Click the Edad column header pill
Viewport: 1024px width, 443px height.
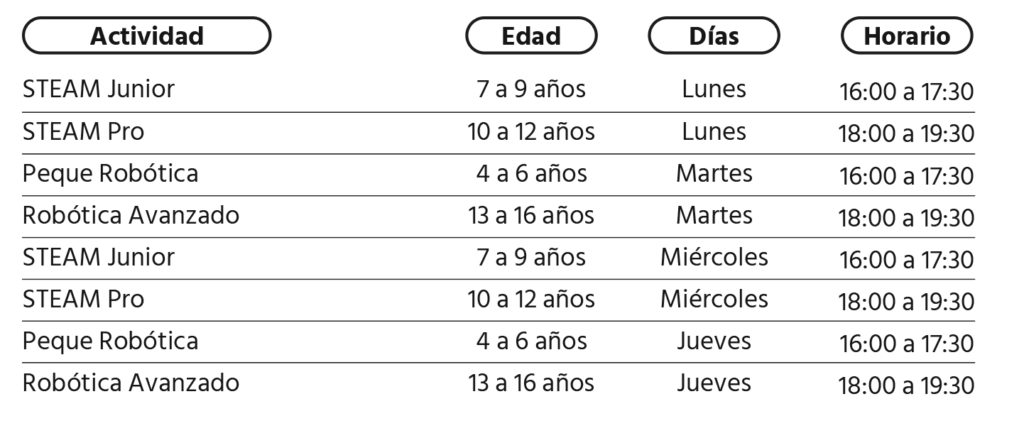pos(531,35)
